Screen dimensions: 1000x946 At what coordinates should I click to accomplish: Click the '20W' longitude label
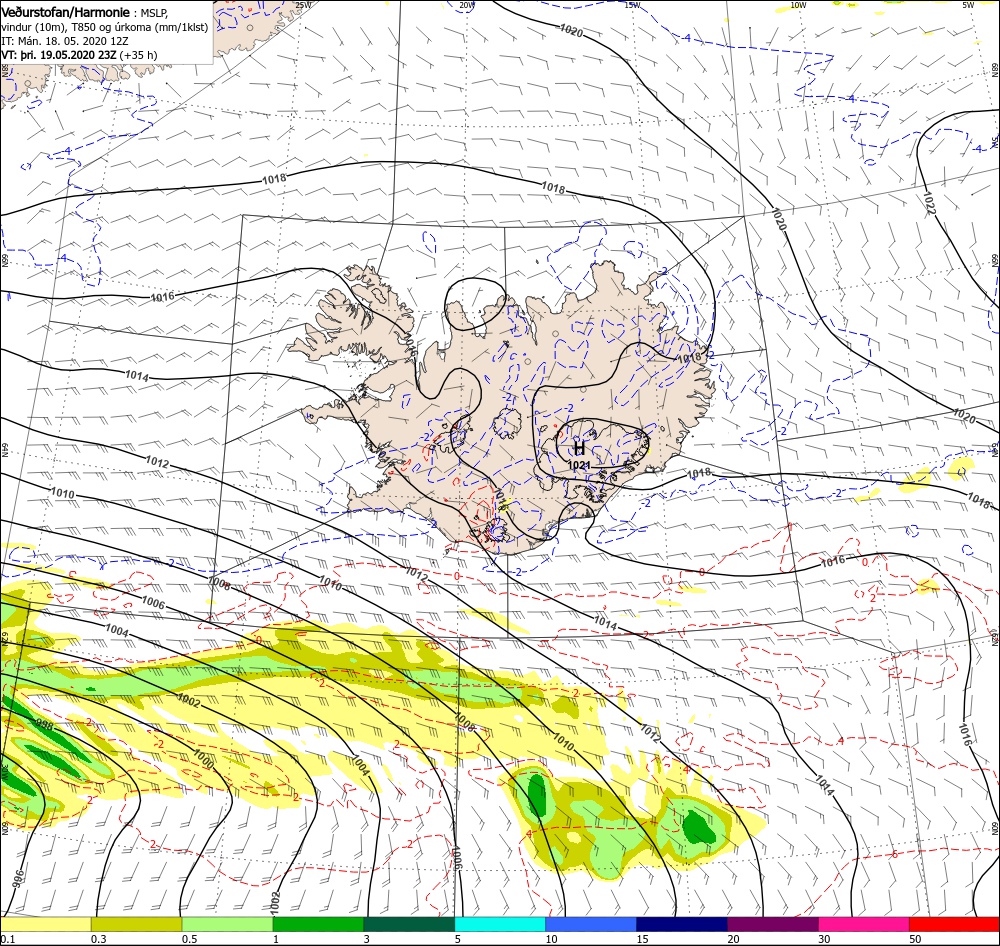tap(467, 5)
